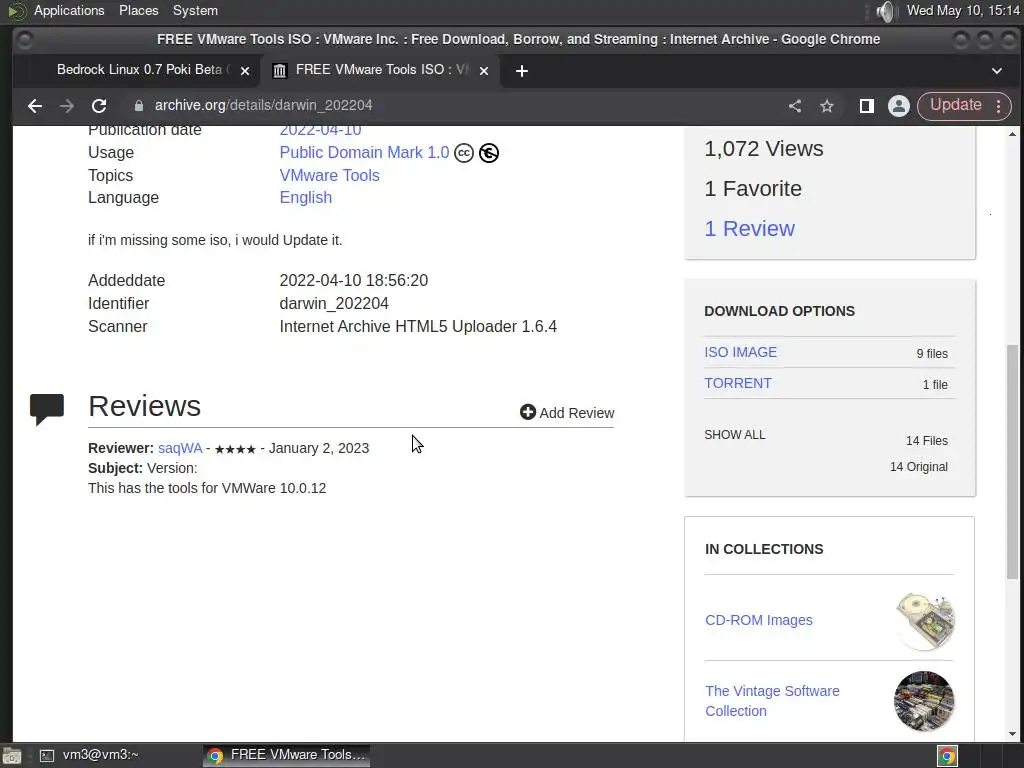This screenshot has width=1024, height=768.
Task: Expand the tab search dropdown arrow
Action: pos(997,71)
